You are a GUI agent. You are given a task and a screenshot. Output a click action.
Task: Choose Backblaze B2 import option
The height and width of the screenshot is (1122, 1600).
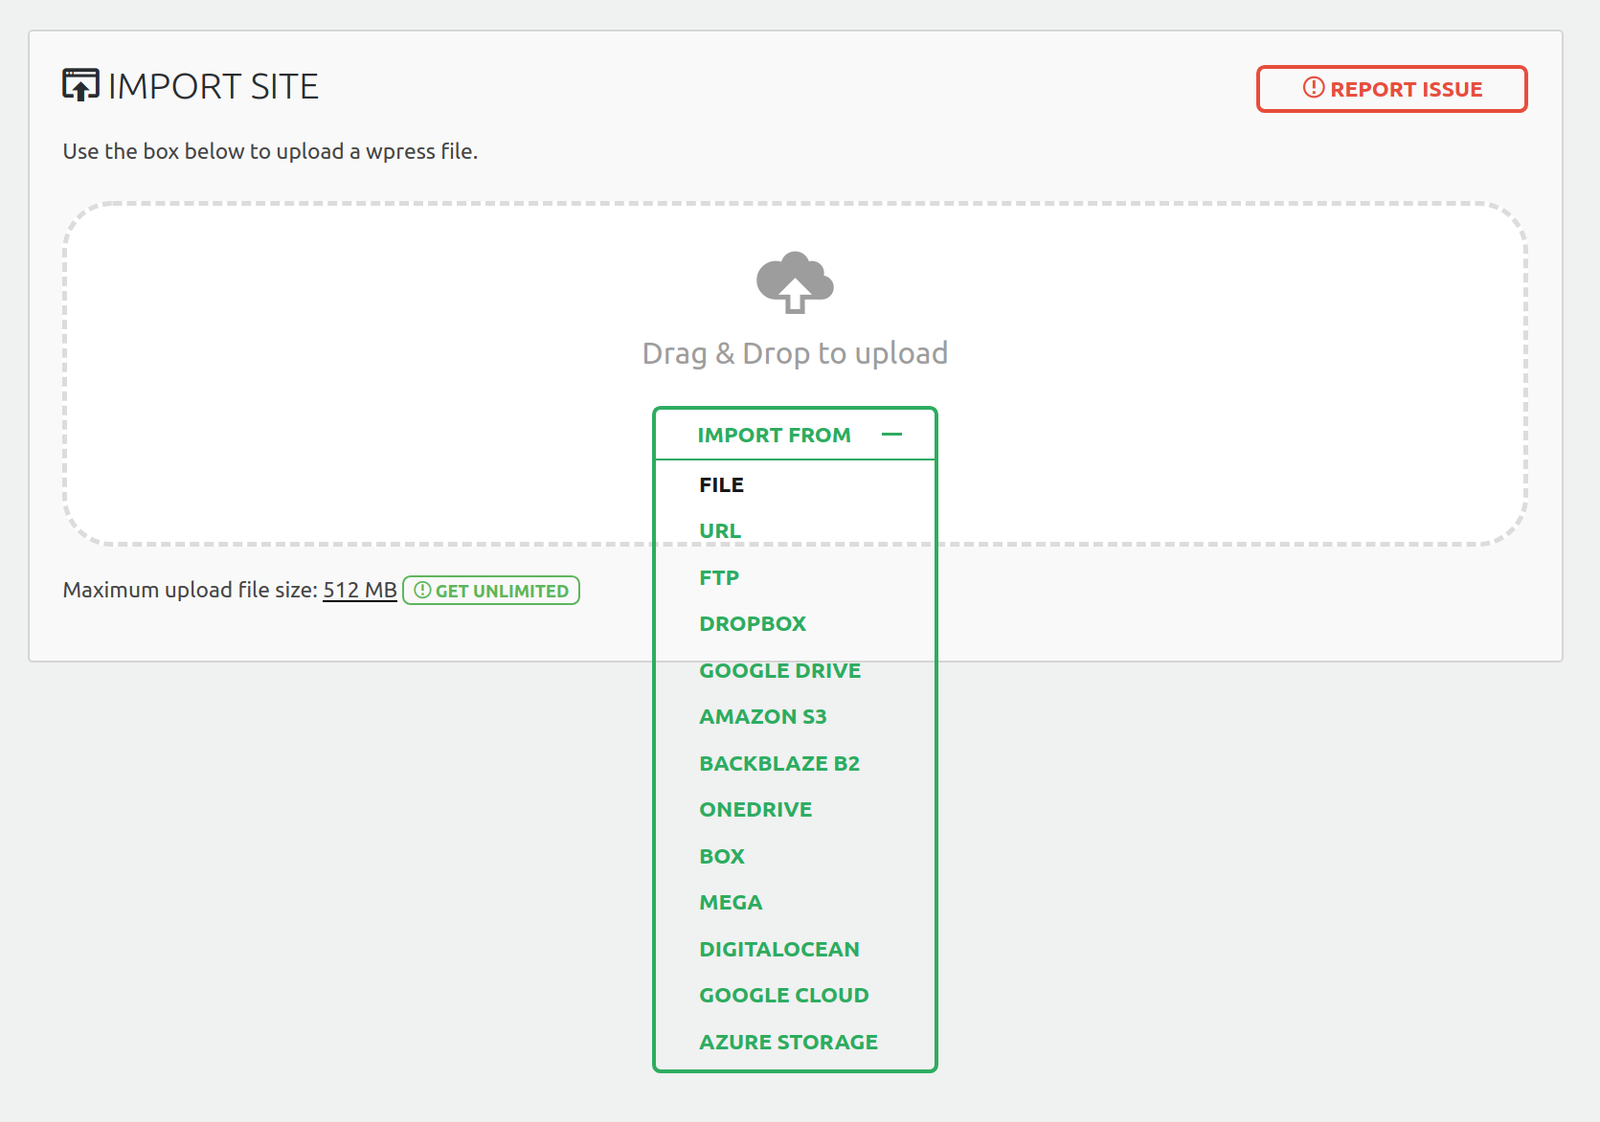[x=779, y=764]
